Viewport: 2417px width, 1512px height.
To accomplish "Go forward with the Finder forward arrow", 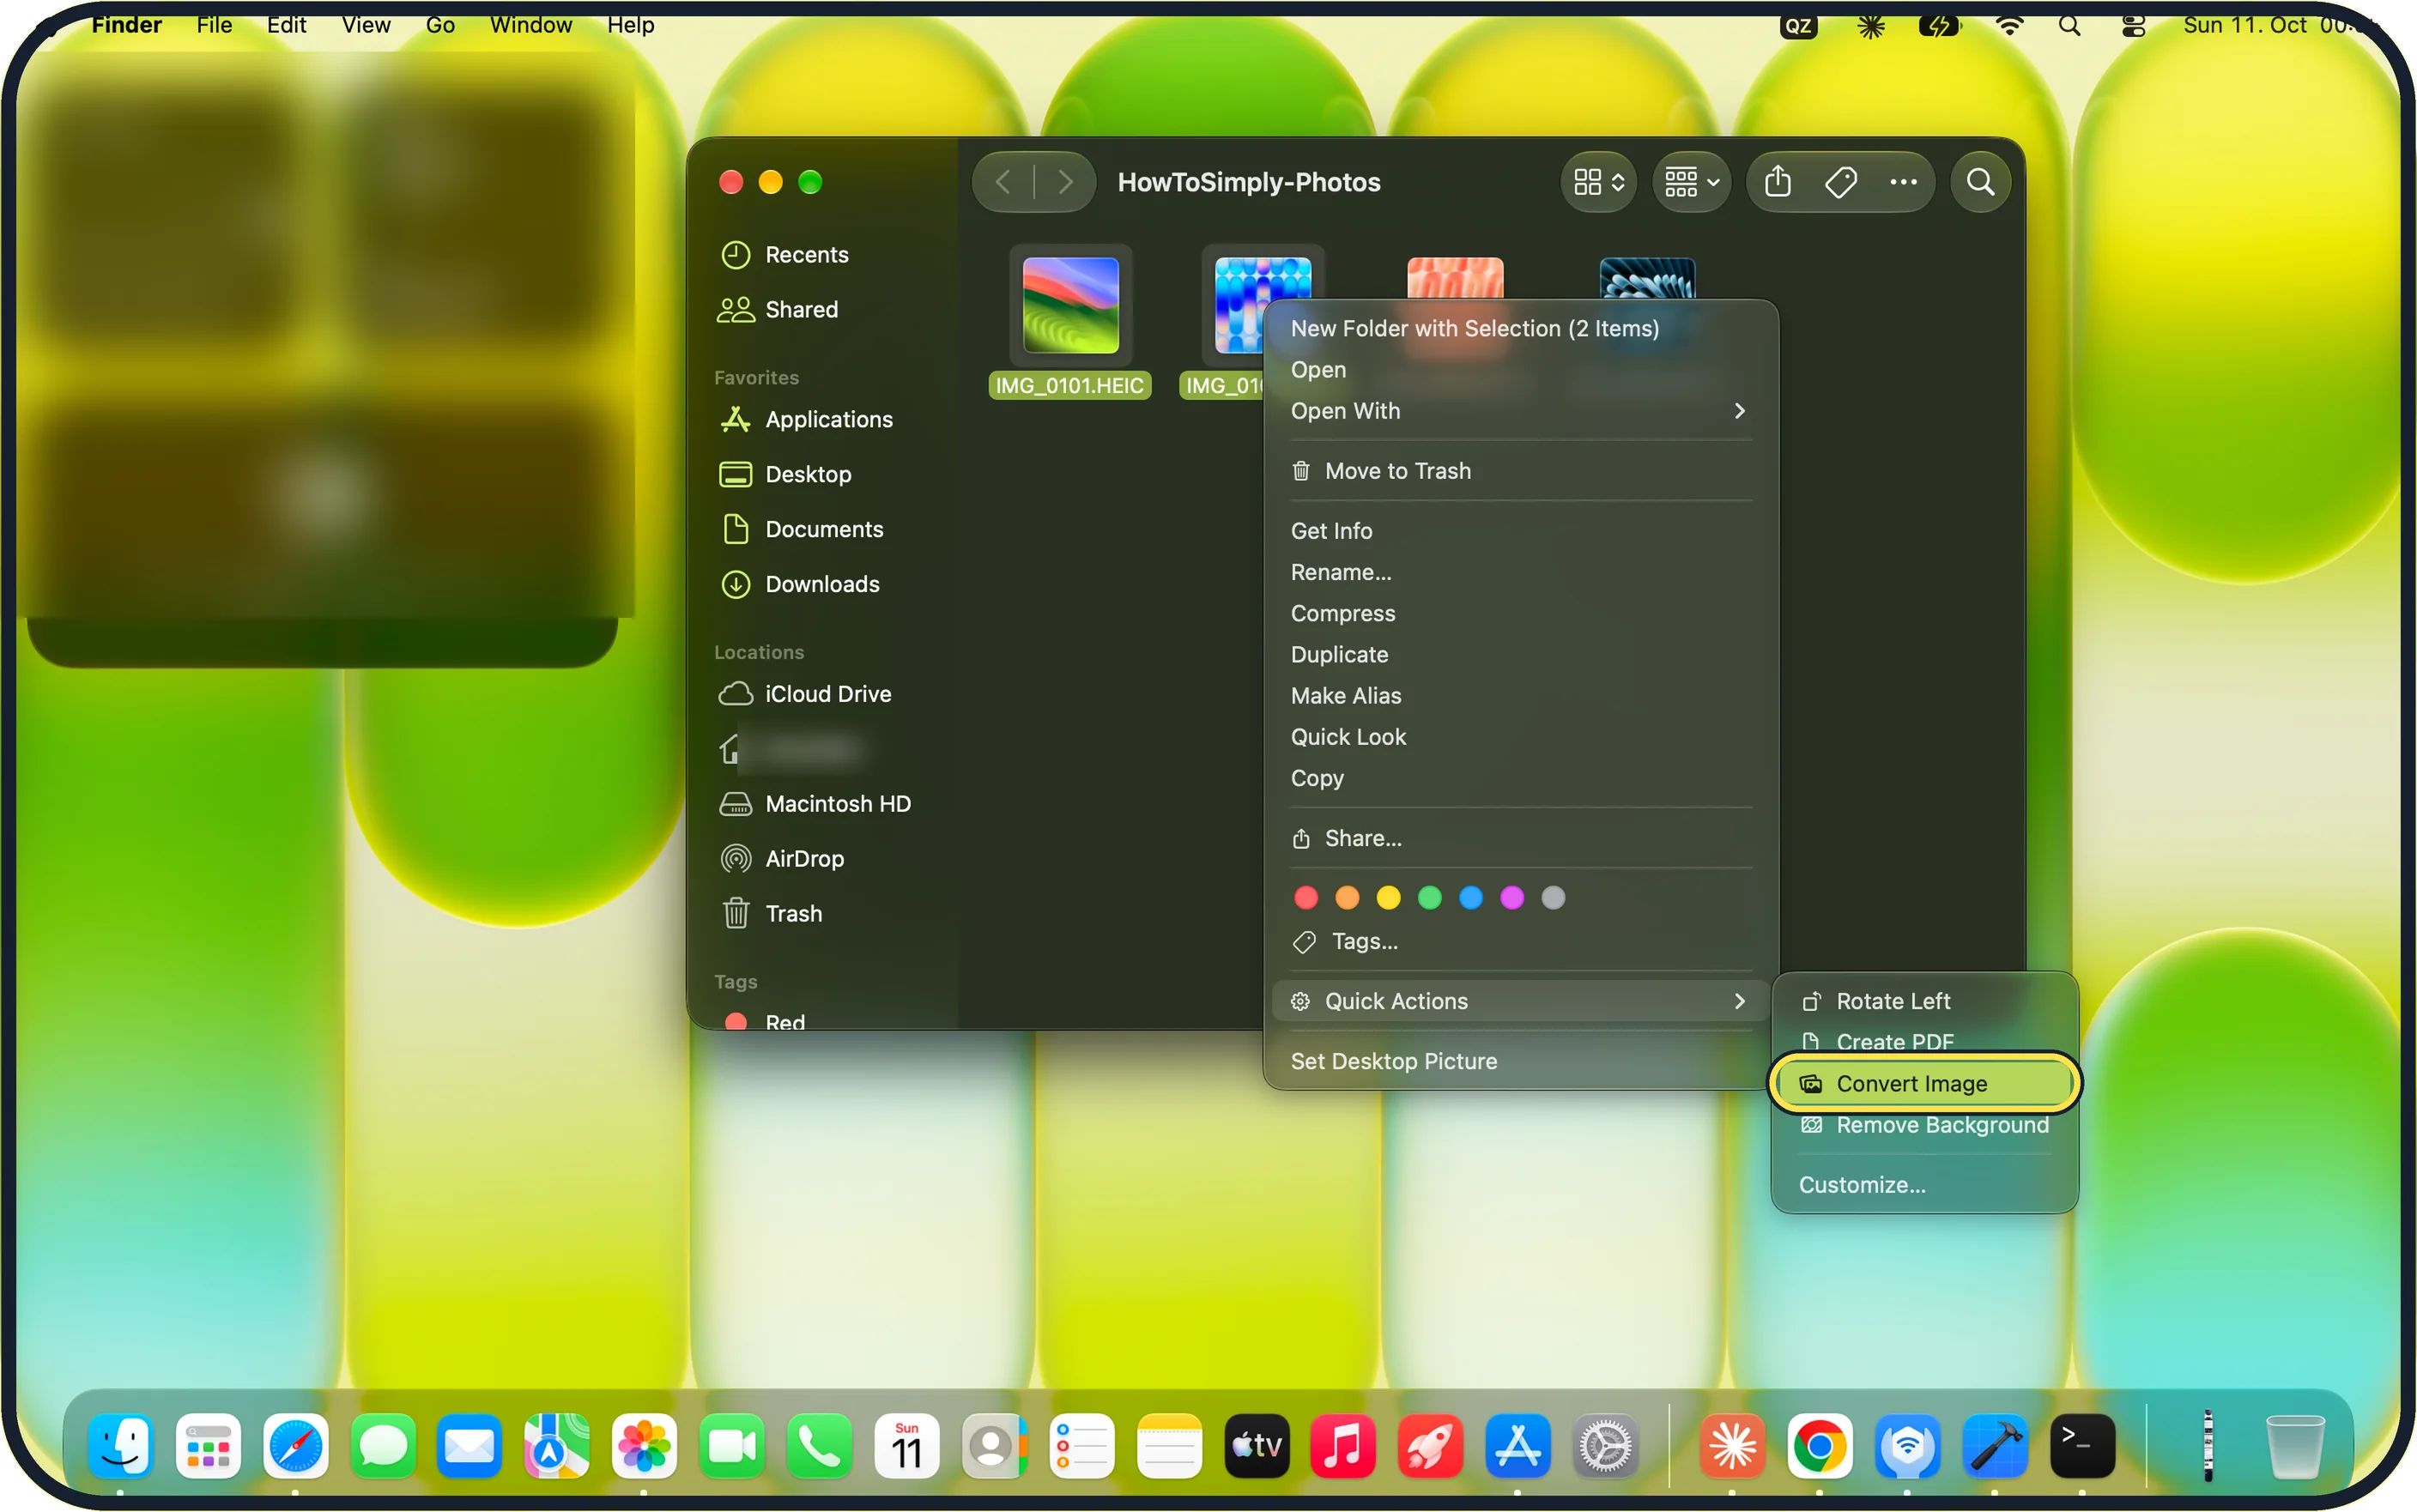I will pos(1065,182).
